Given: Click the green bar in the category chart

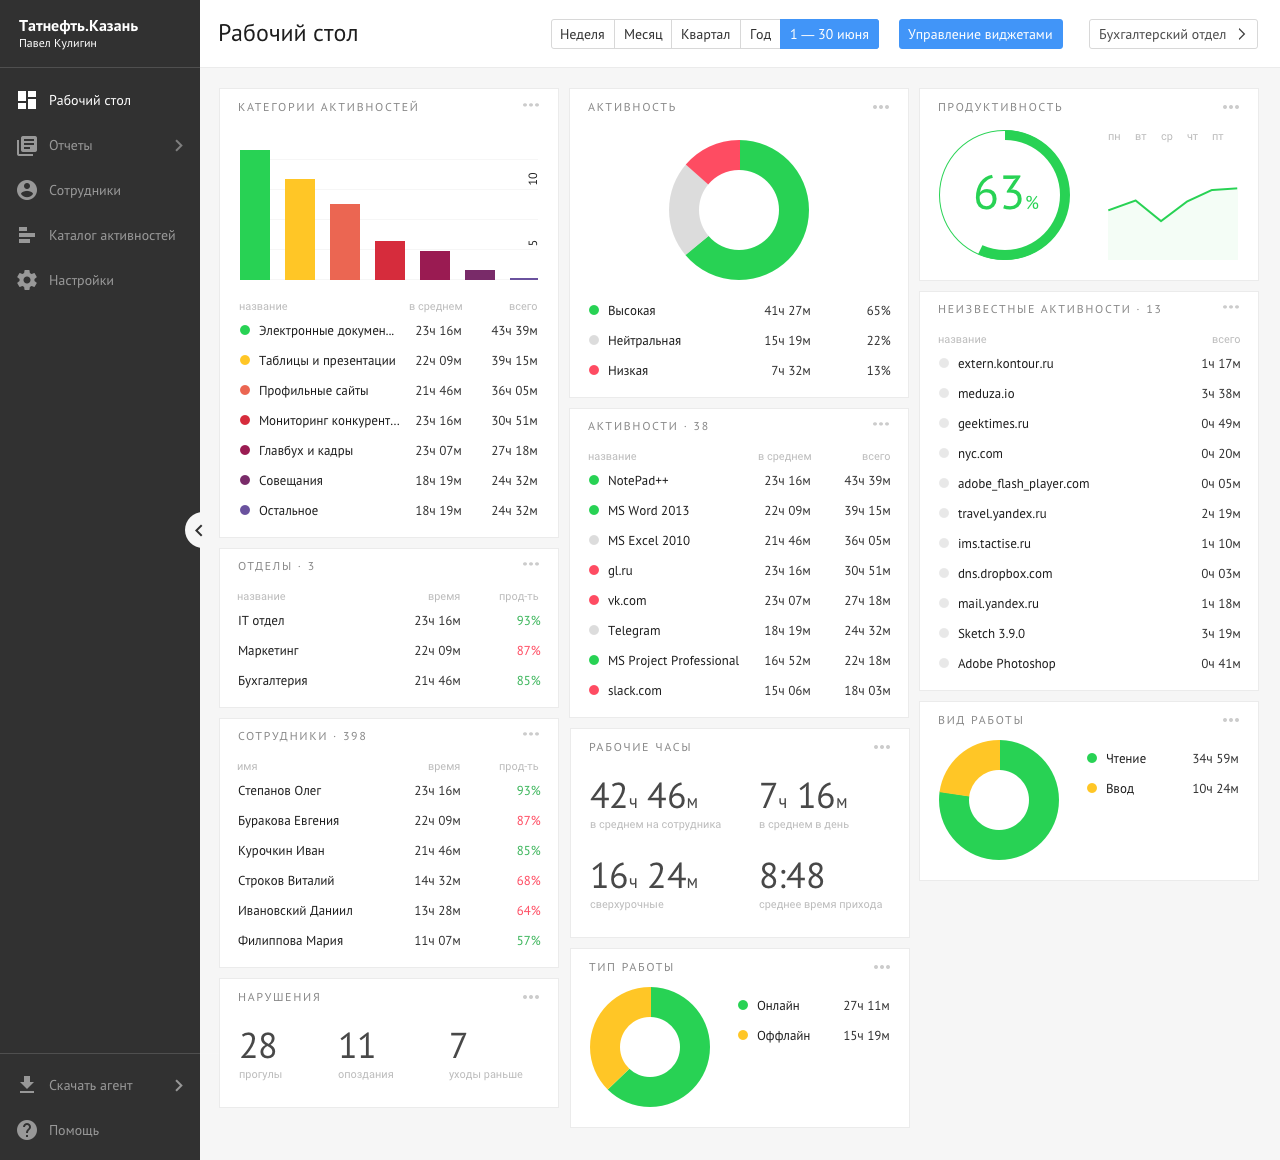Looking at the screenshot, I should click(255, 215).
